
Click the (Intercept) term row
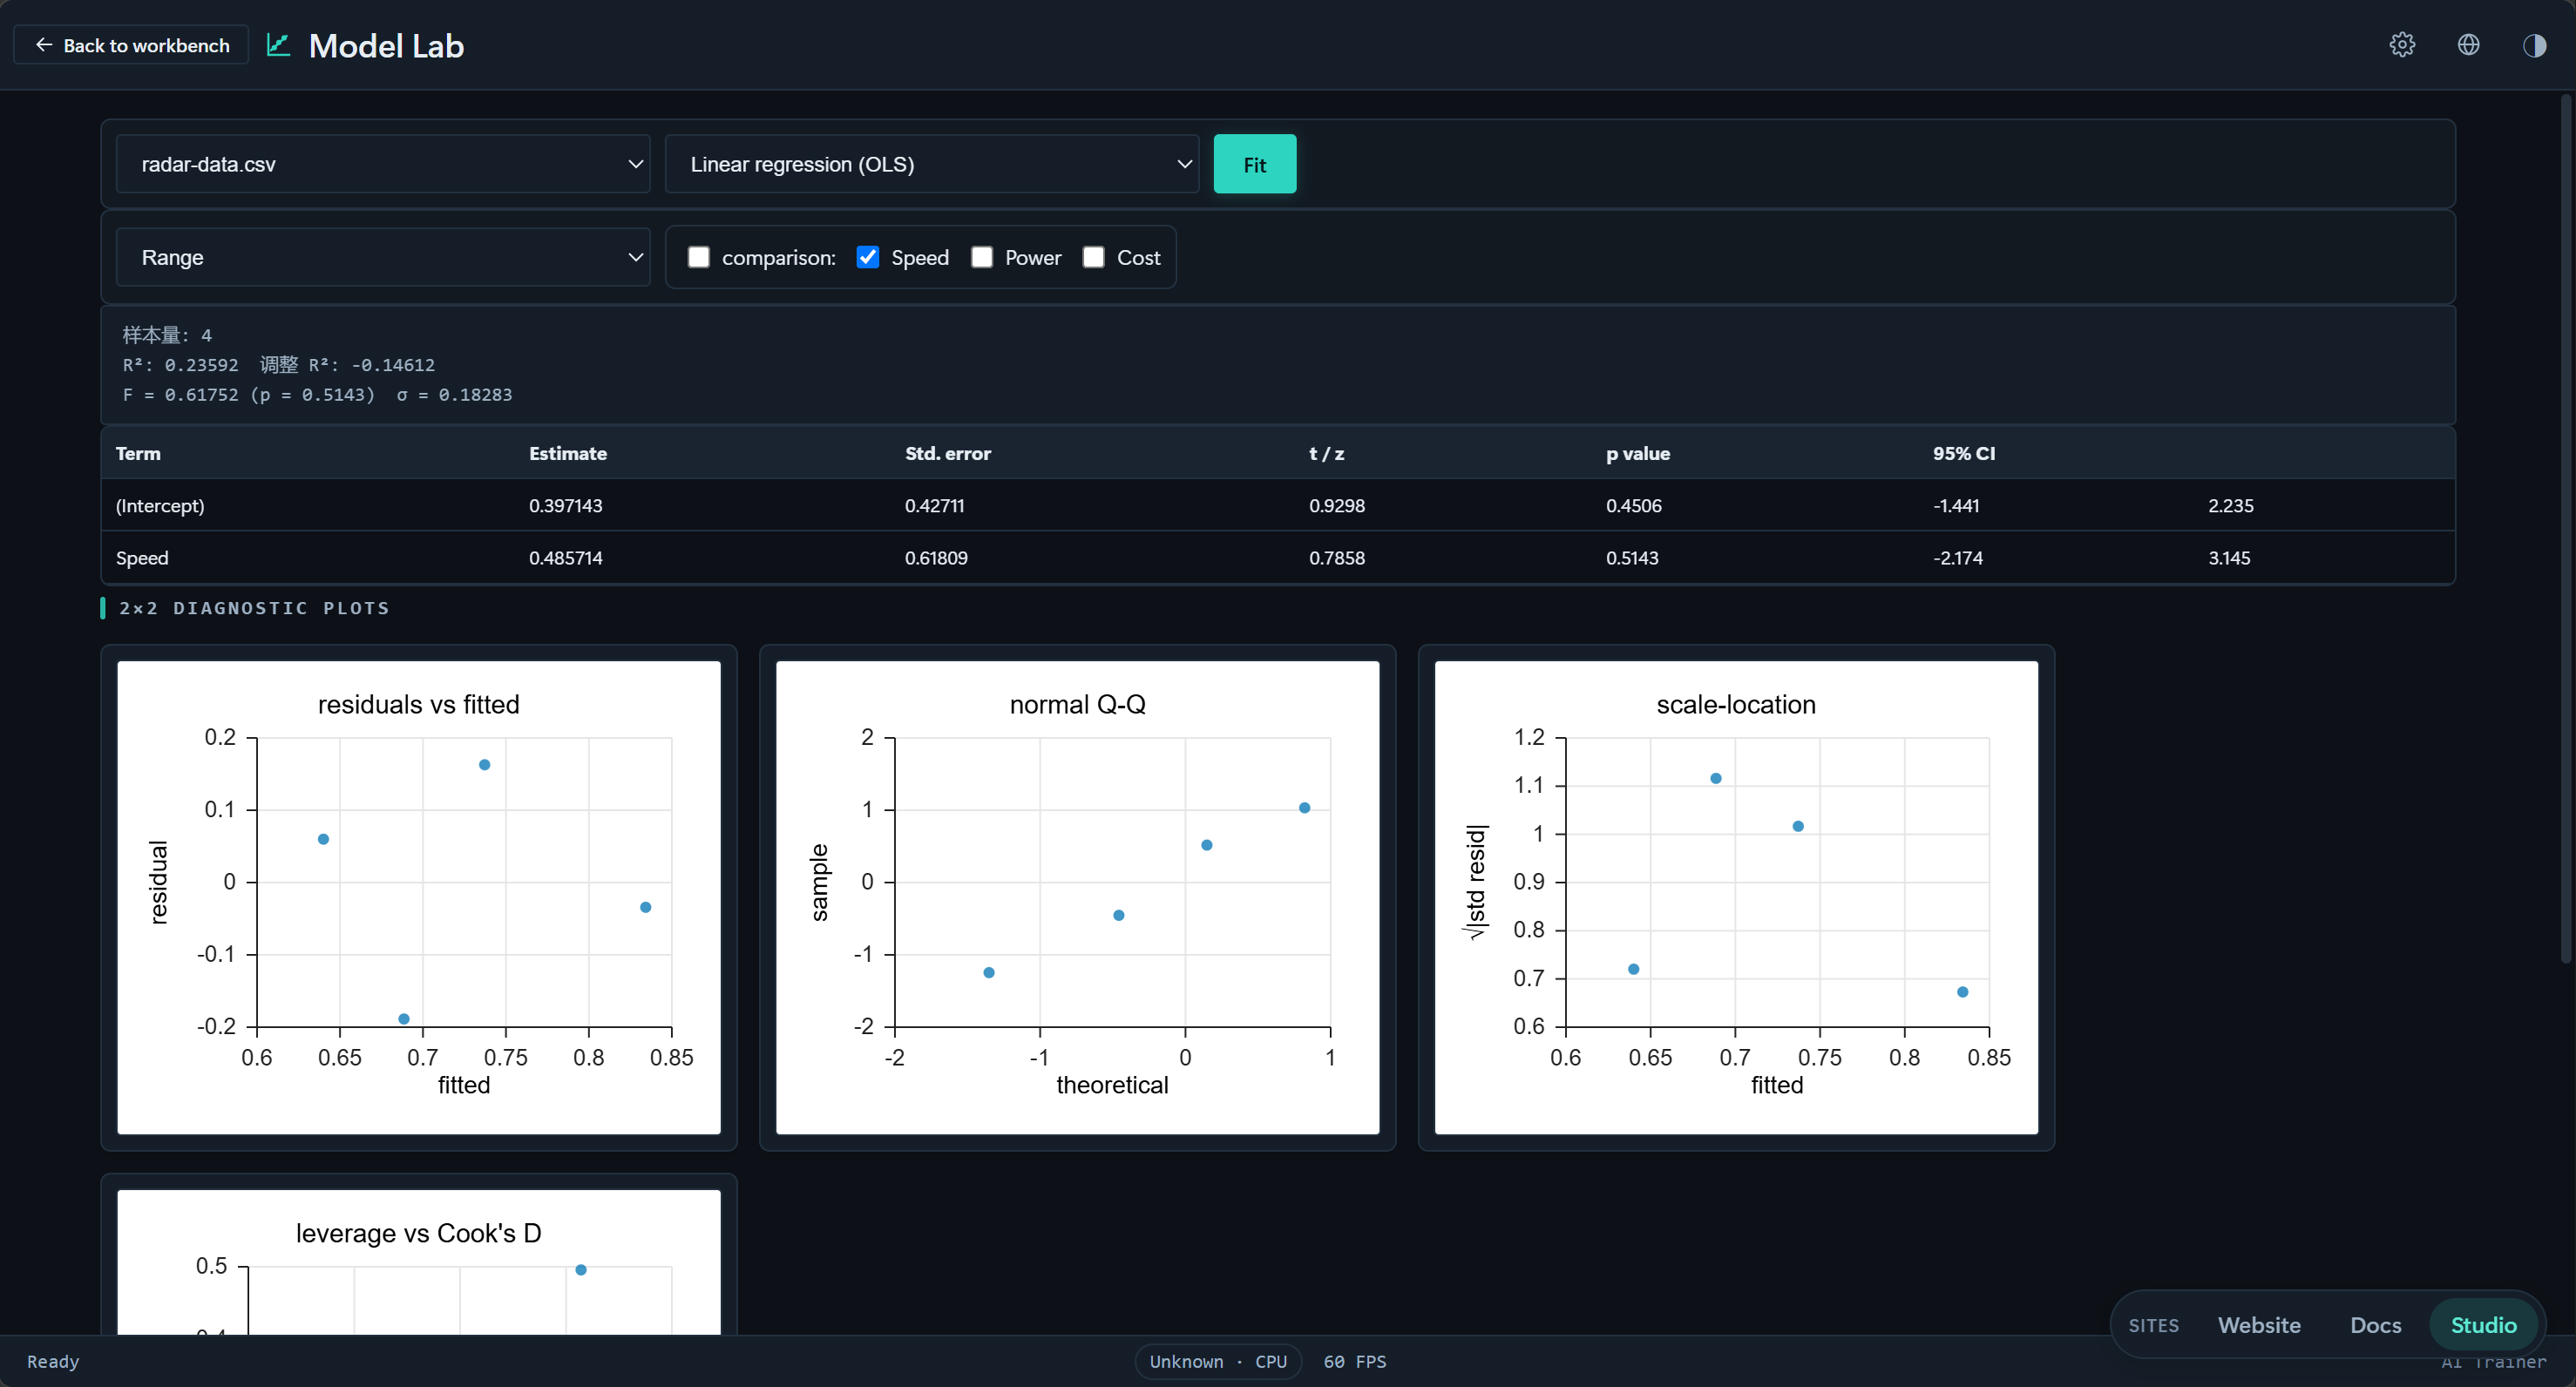[1278, 506]
